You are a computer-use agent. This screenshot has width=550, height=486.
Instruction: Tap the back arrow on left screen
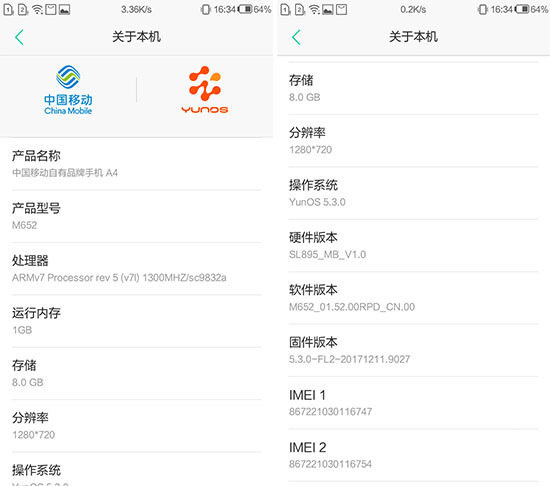pos(19,37)
